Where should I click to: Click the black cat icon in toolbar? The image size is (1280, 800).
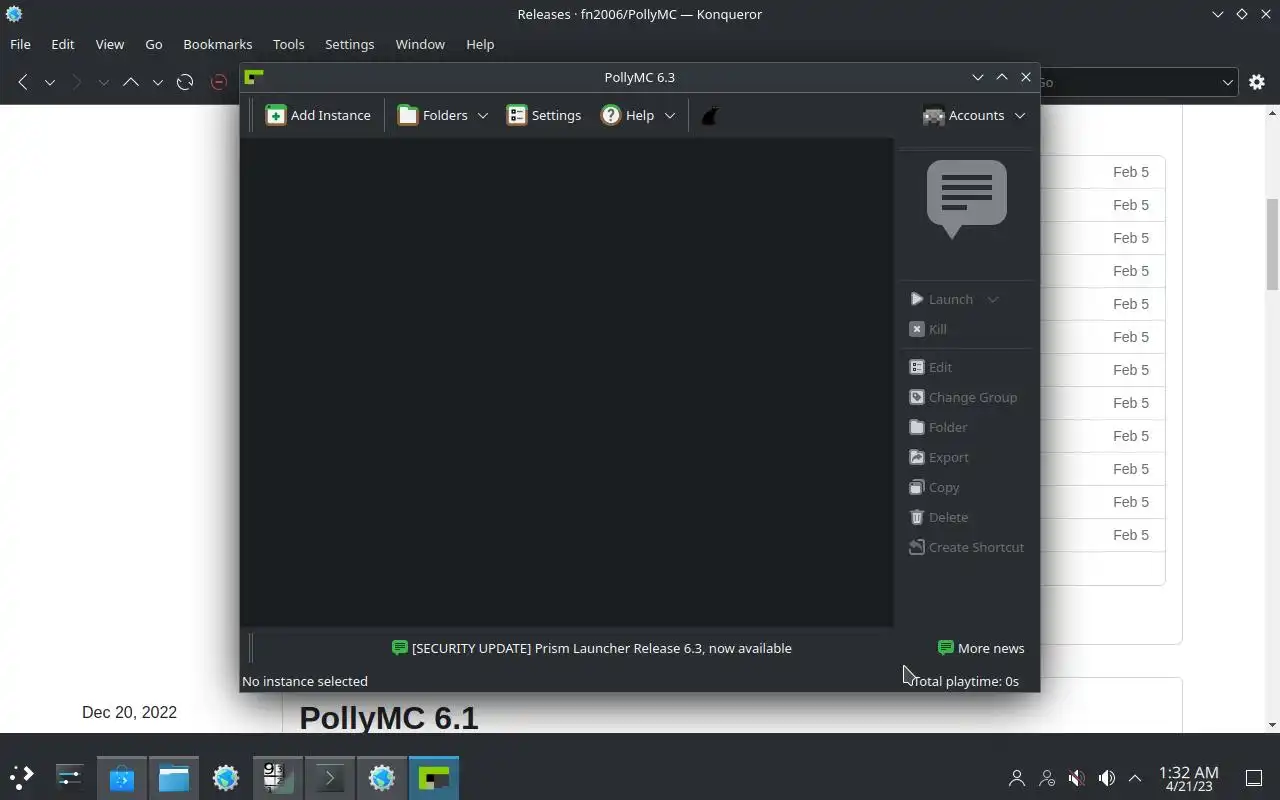710,116
